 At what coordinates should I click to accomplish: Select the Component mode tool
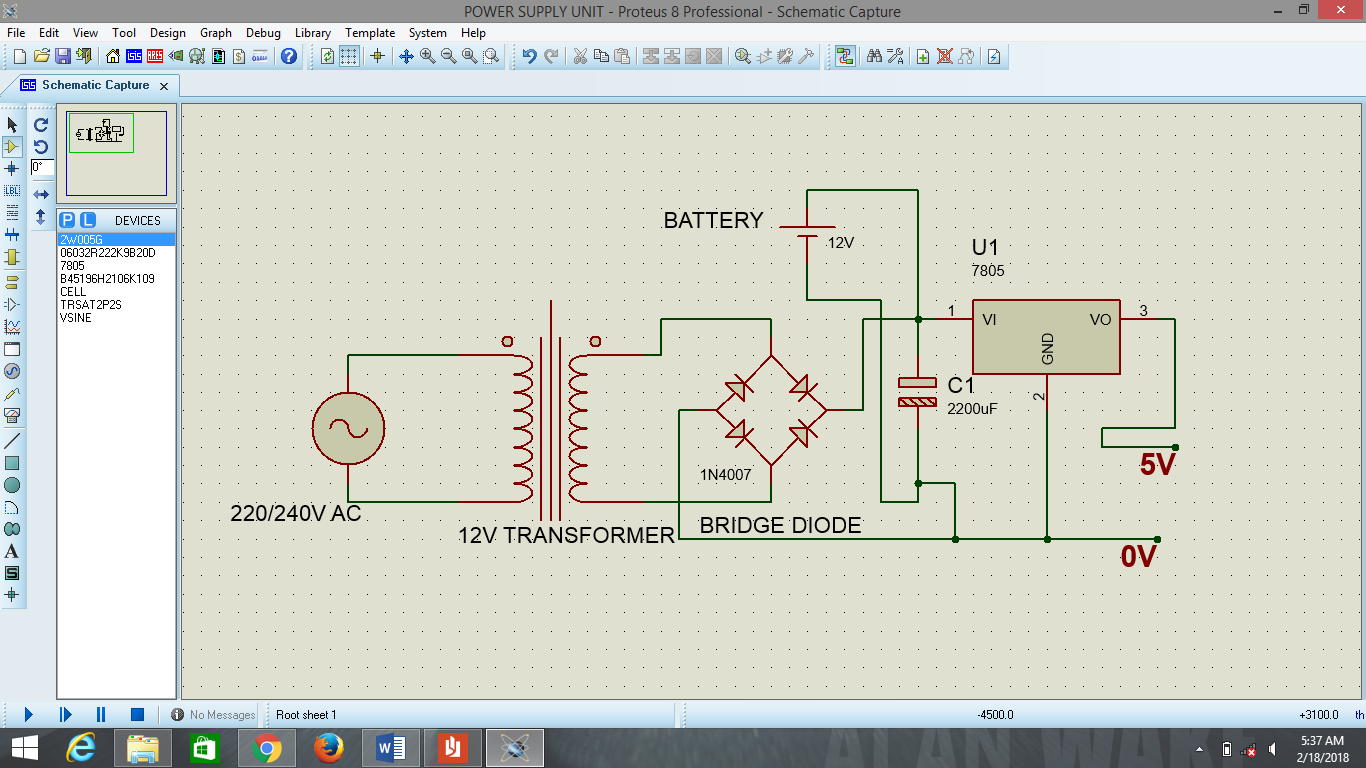(x=13, y=147)
